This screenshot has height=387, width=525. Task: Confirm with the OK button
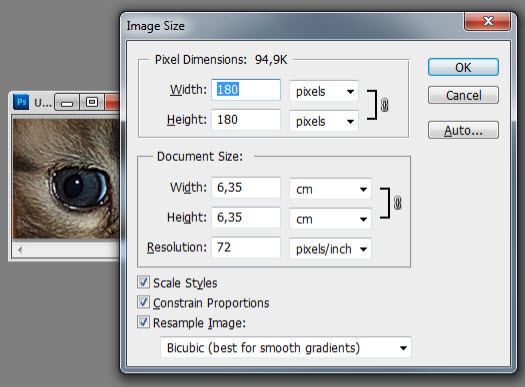463,67
